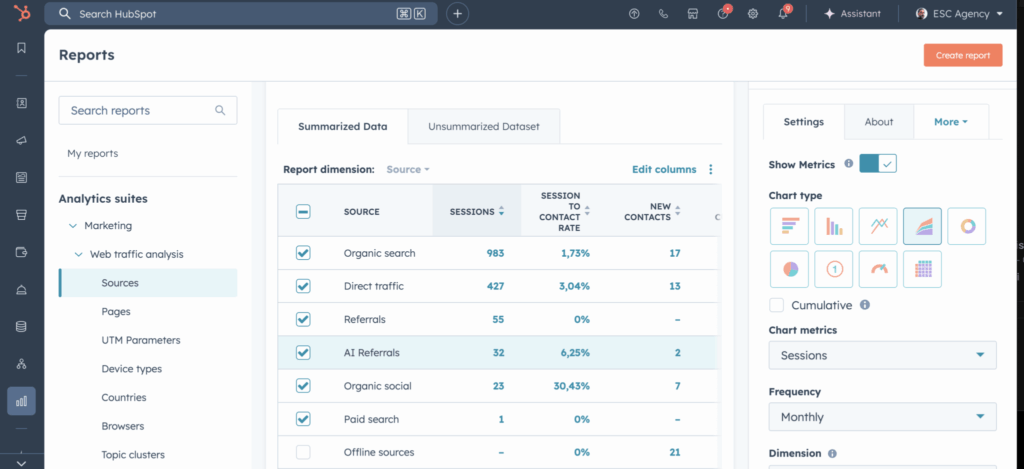Open the settings gear icon

pos(752,14)
